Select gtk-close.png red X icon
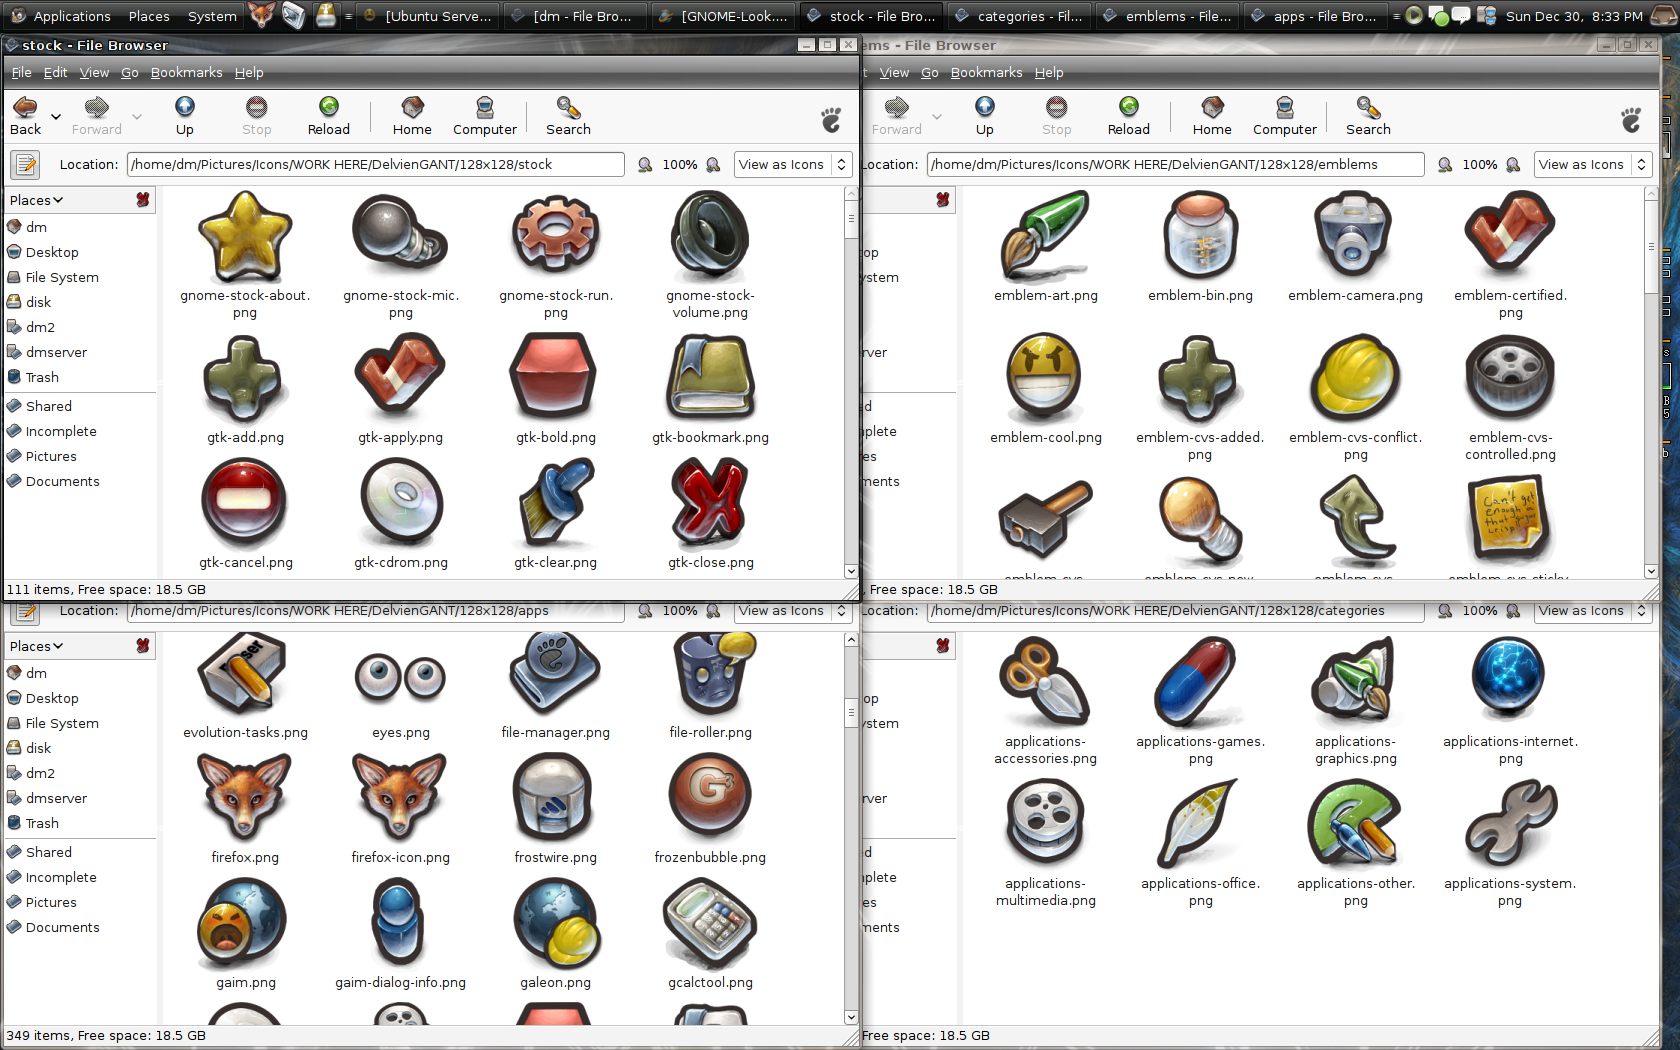This screenshot has width=1680, height=1050. click(x=710, y=502)
